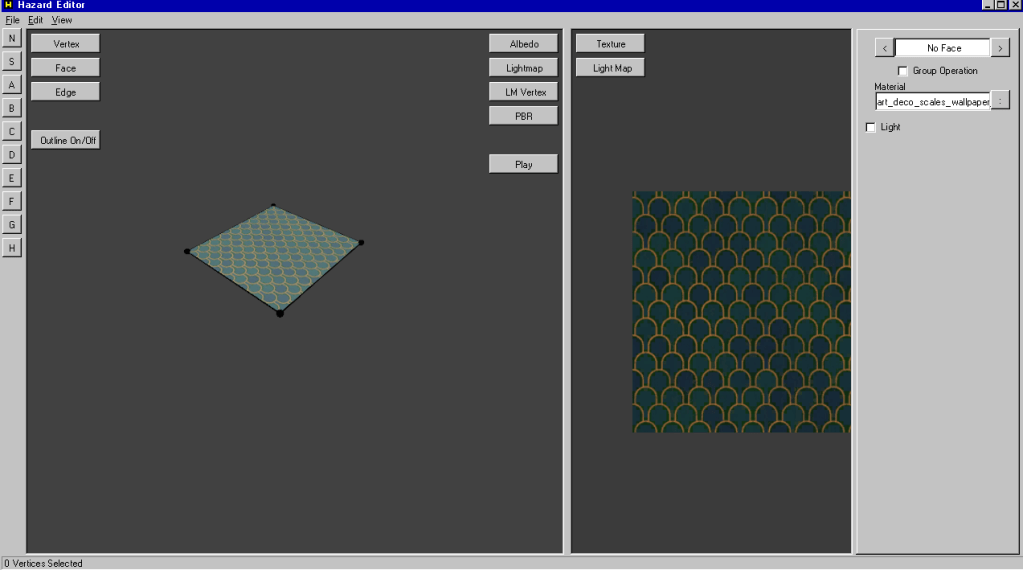The image size is (1023, 570).
Task: Click the N button in left sidebar
Action: coord(12,38)
